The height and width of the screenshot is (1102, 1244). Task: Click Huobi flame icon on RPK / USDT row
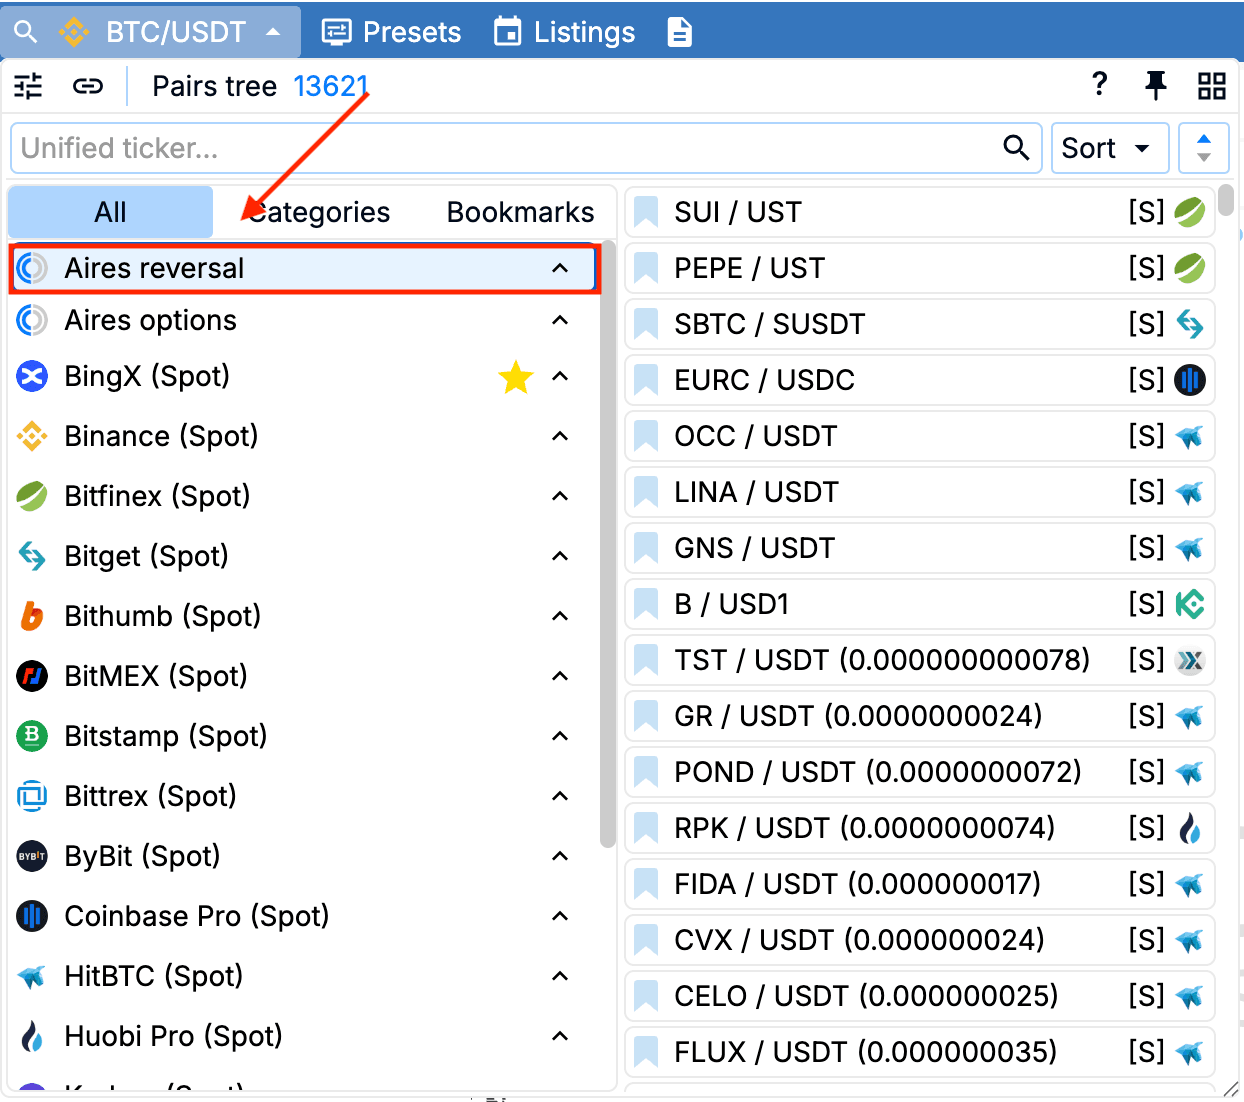(1190, 828)
